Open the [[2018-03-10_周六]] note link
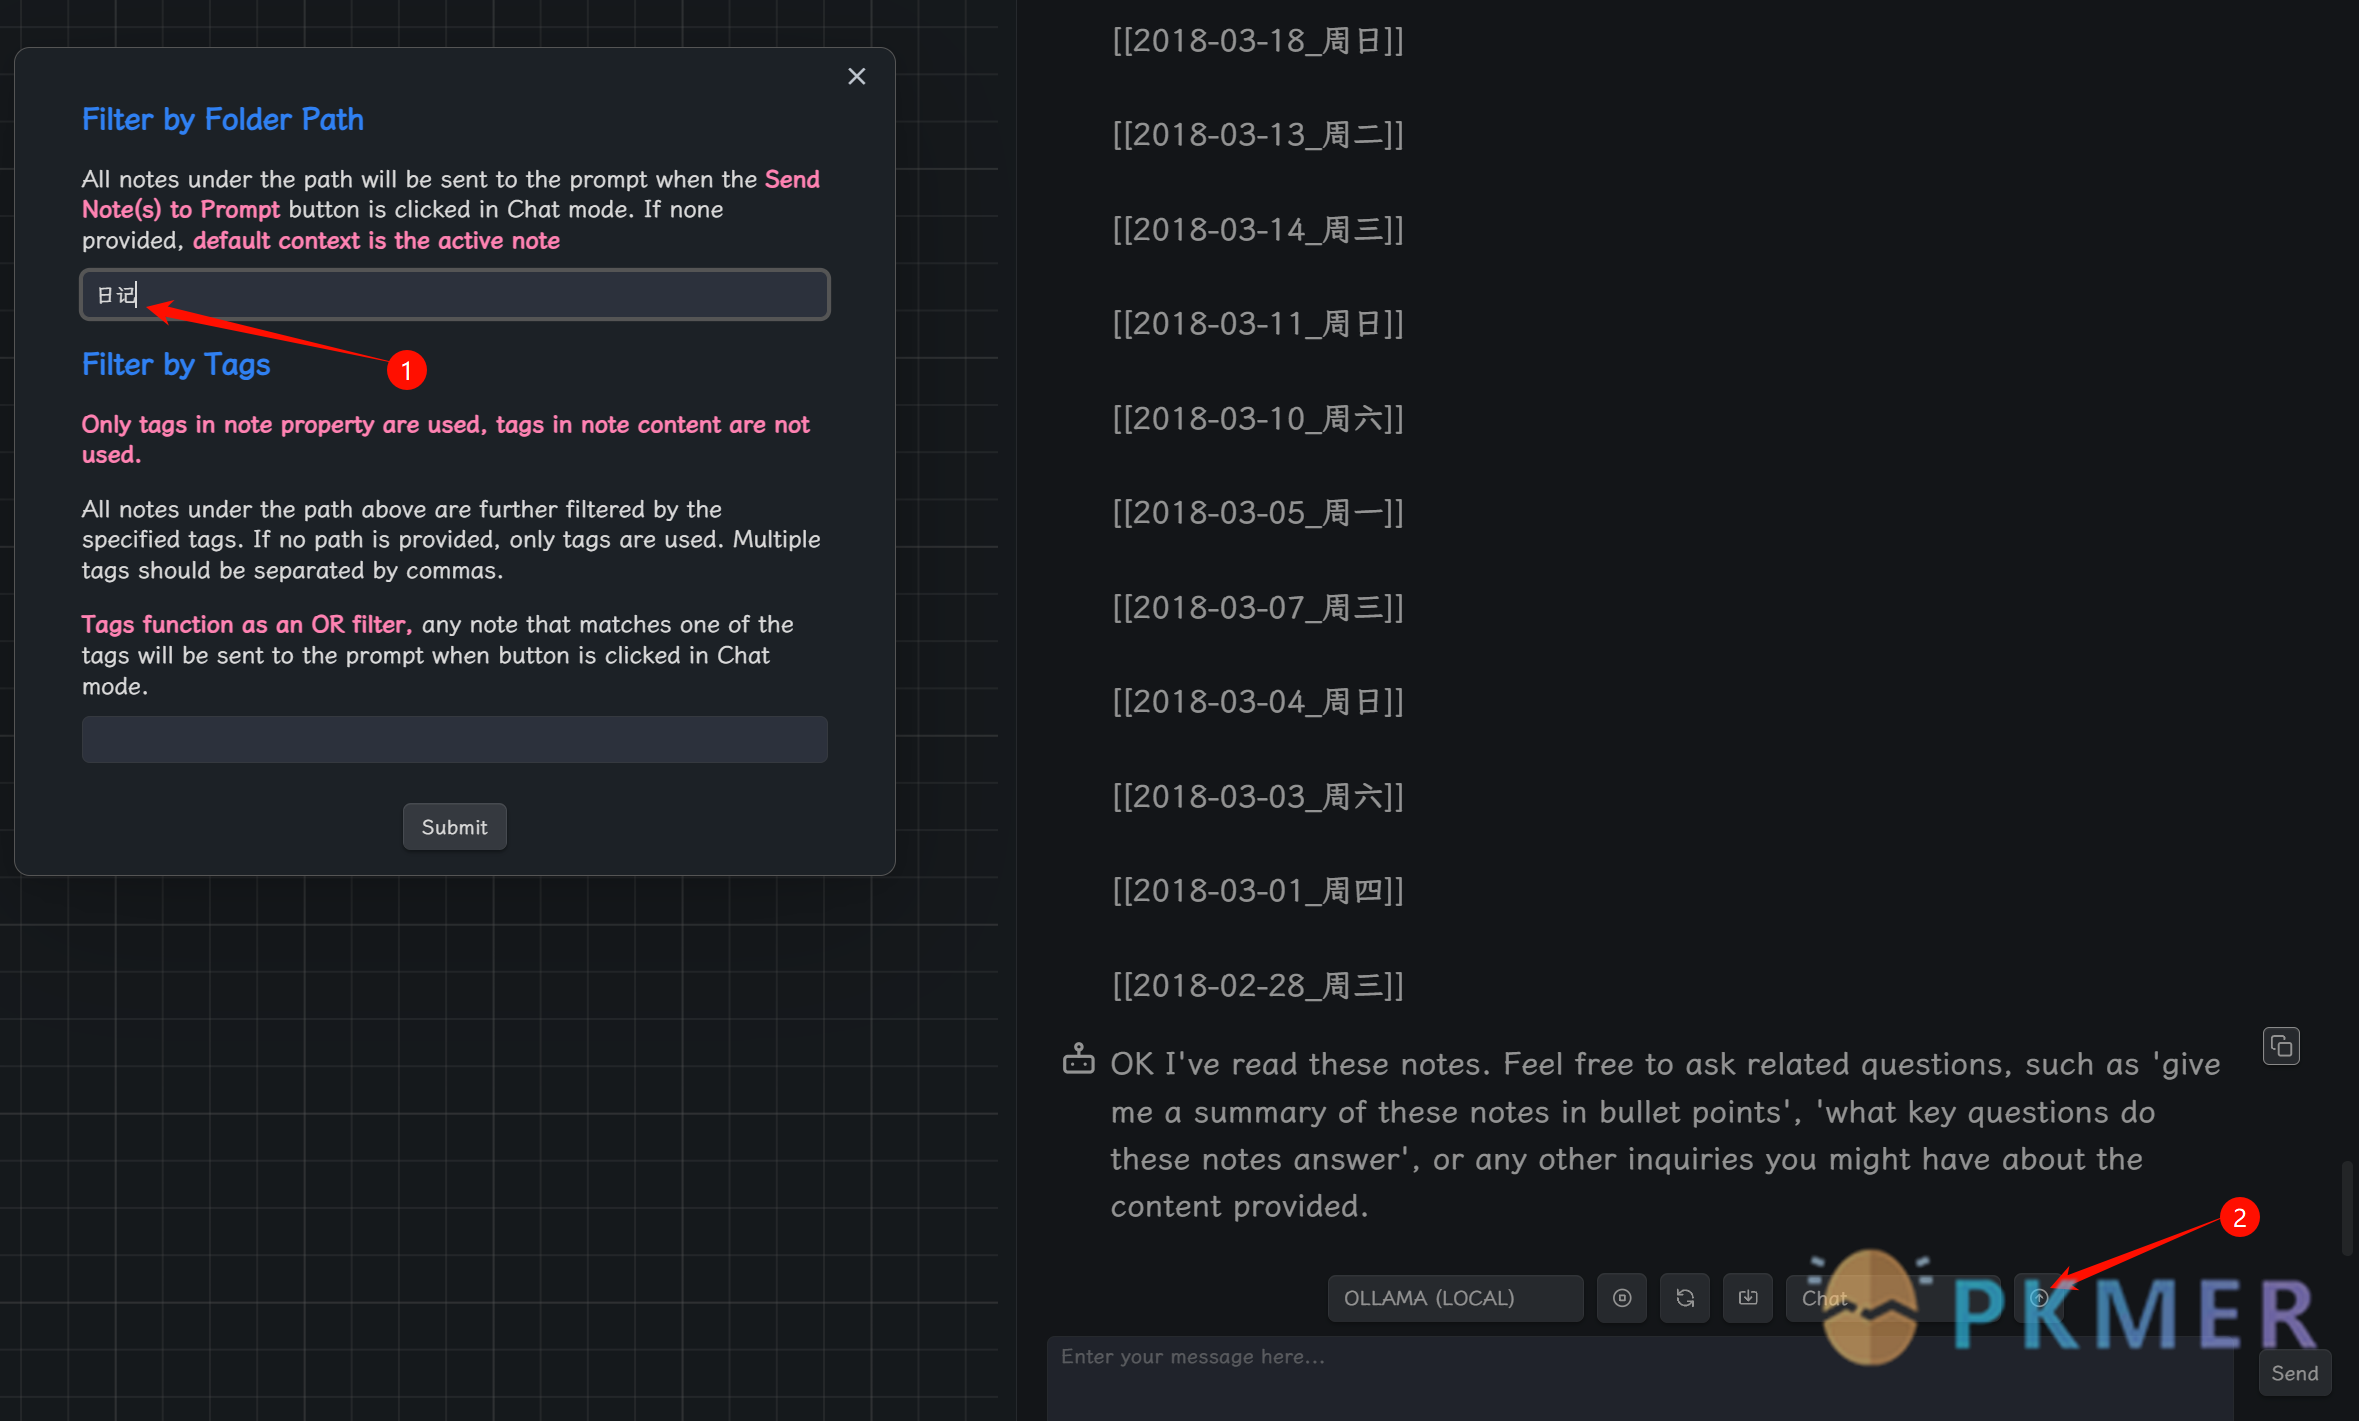Screen dimensions: 2359x1421 [x=1258, y=419]
